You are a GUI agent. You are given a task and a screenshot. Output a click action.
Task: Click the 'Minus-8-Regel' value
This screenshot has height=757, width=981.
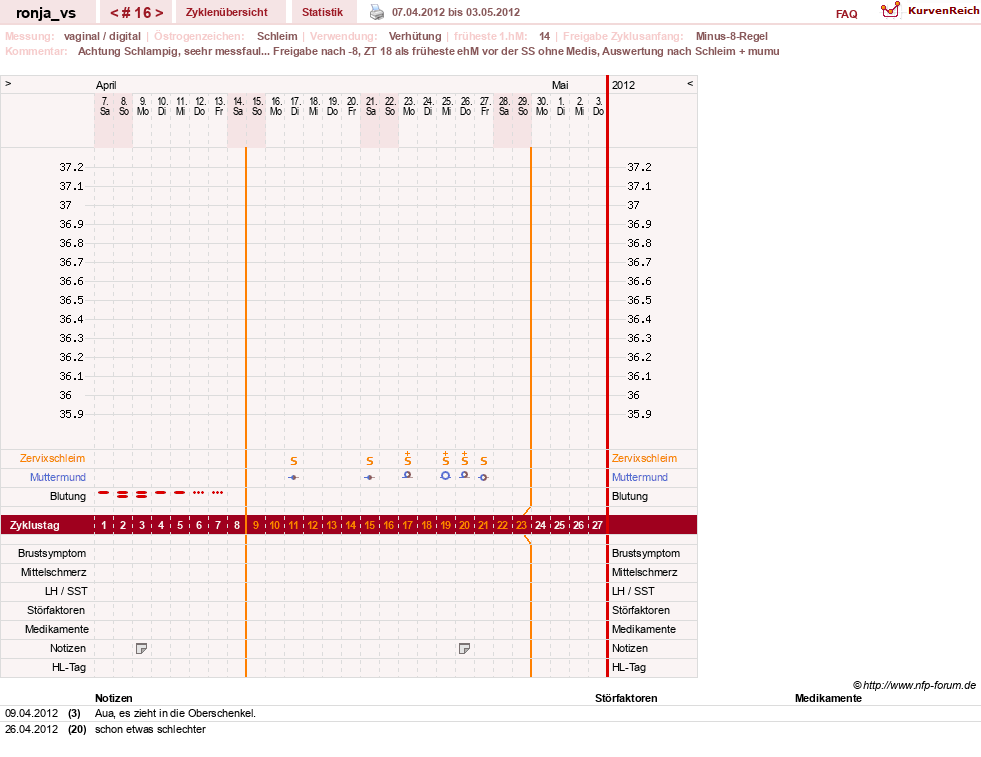coord(731,36)
